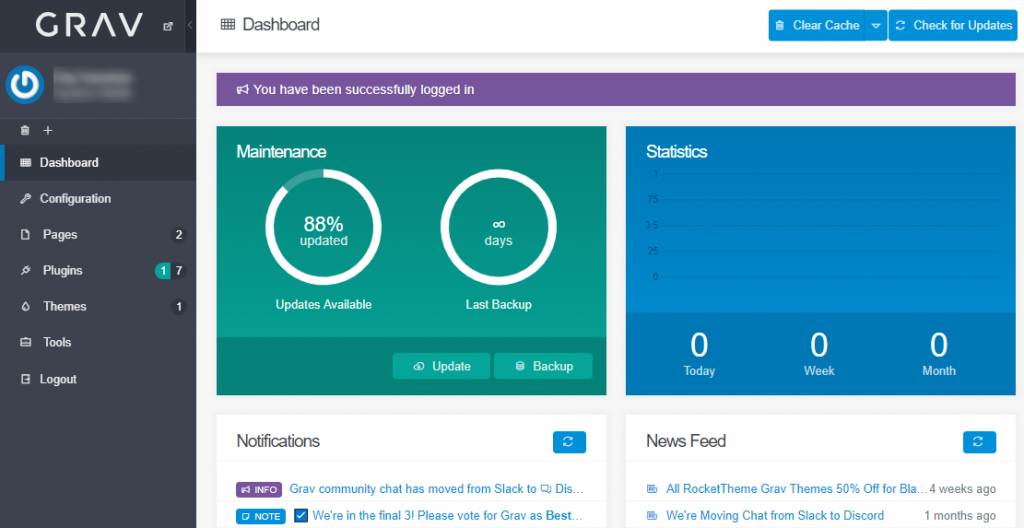Click the user avatar power icon
1024x528 pixels.
coord(25,85)
